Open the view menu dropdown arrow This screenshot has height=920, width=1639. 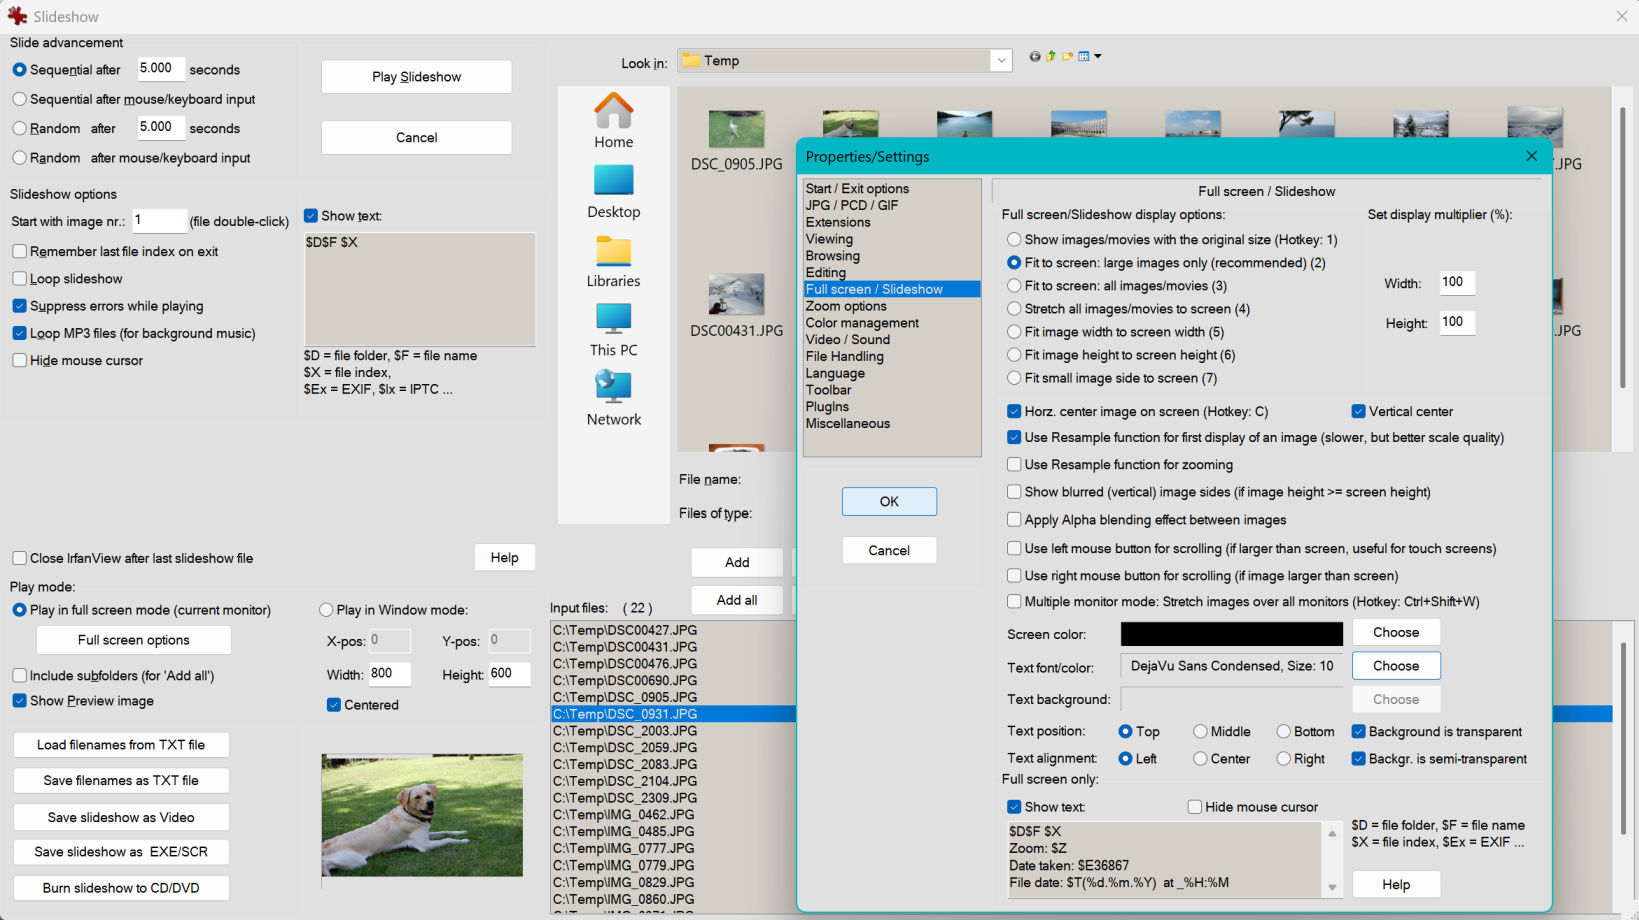1098,57
